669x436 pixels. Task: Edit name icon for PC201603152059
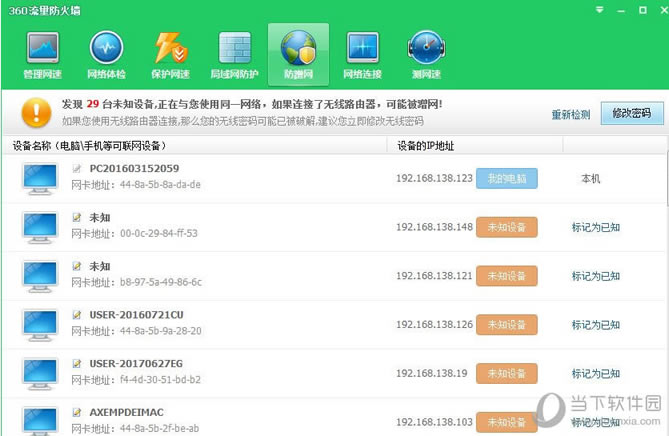pyautogui.click(x=76, y=169)
